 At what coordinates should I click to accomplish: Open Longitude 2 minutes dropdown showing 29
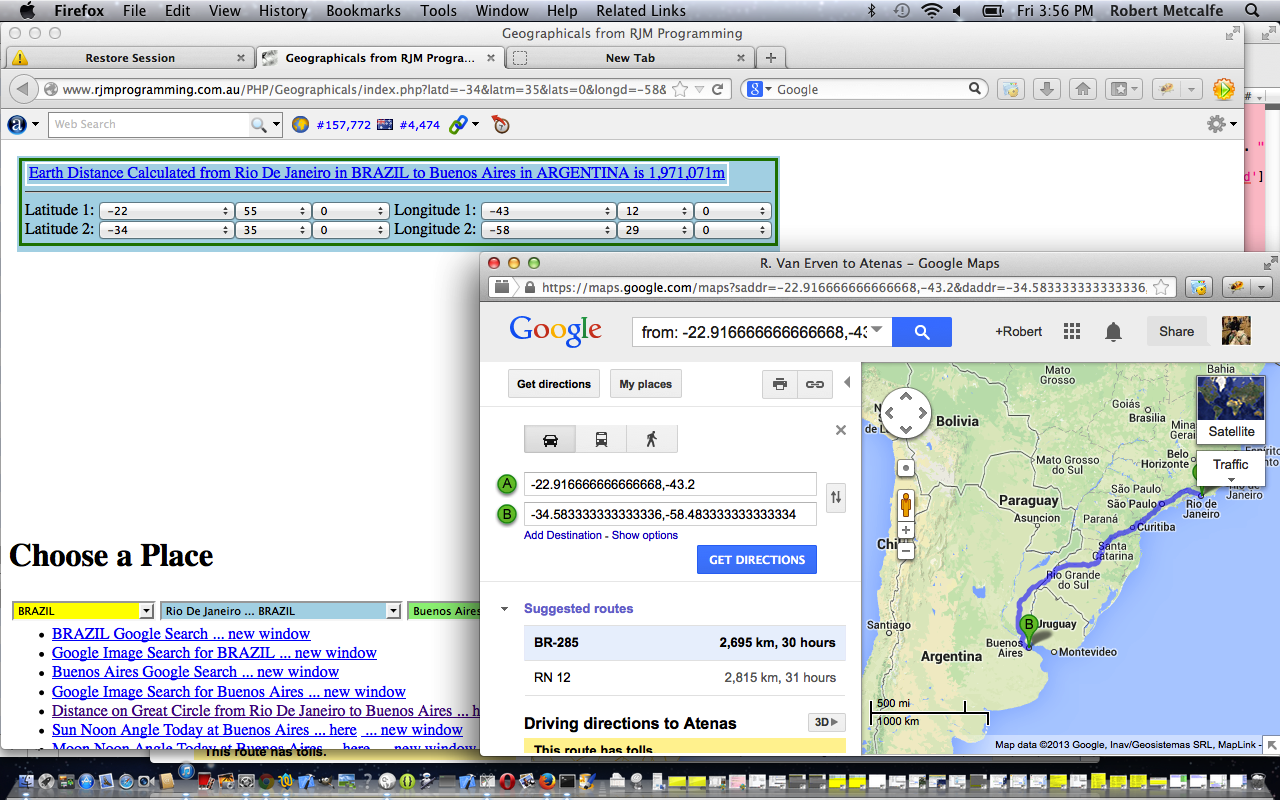coord(654,230)
